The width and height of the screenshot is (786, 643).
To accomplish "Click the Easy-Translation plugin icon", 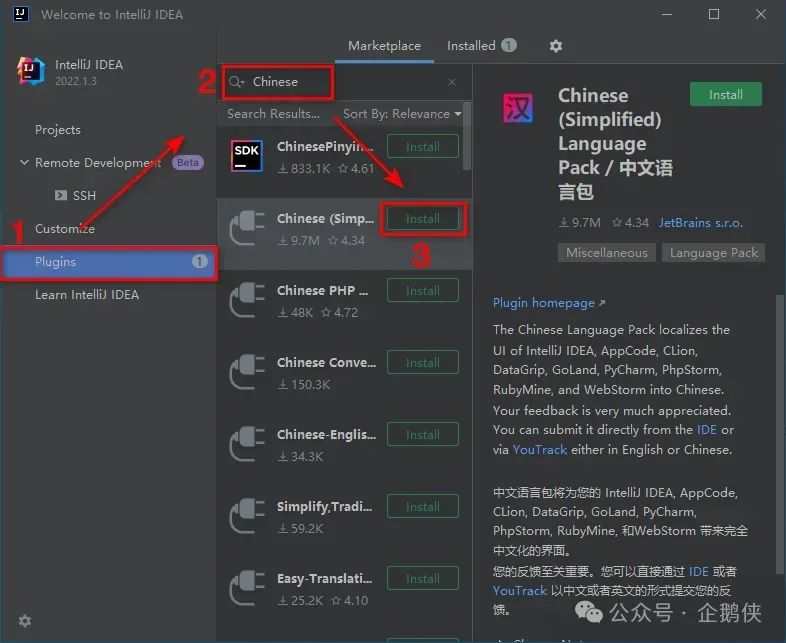I will 247,587.
